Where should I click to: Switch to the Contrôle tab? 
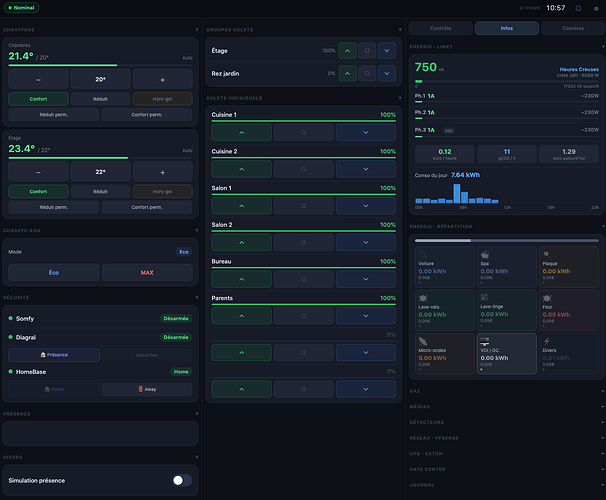(x=441, y=28)
